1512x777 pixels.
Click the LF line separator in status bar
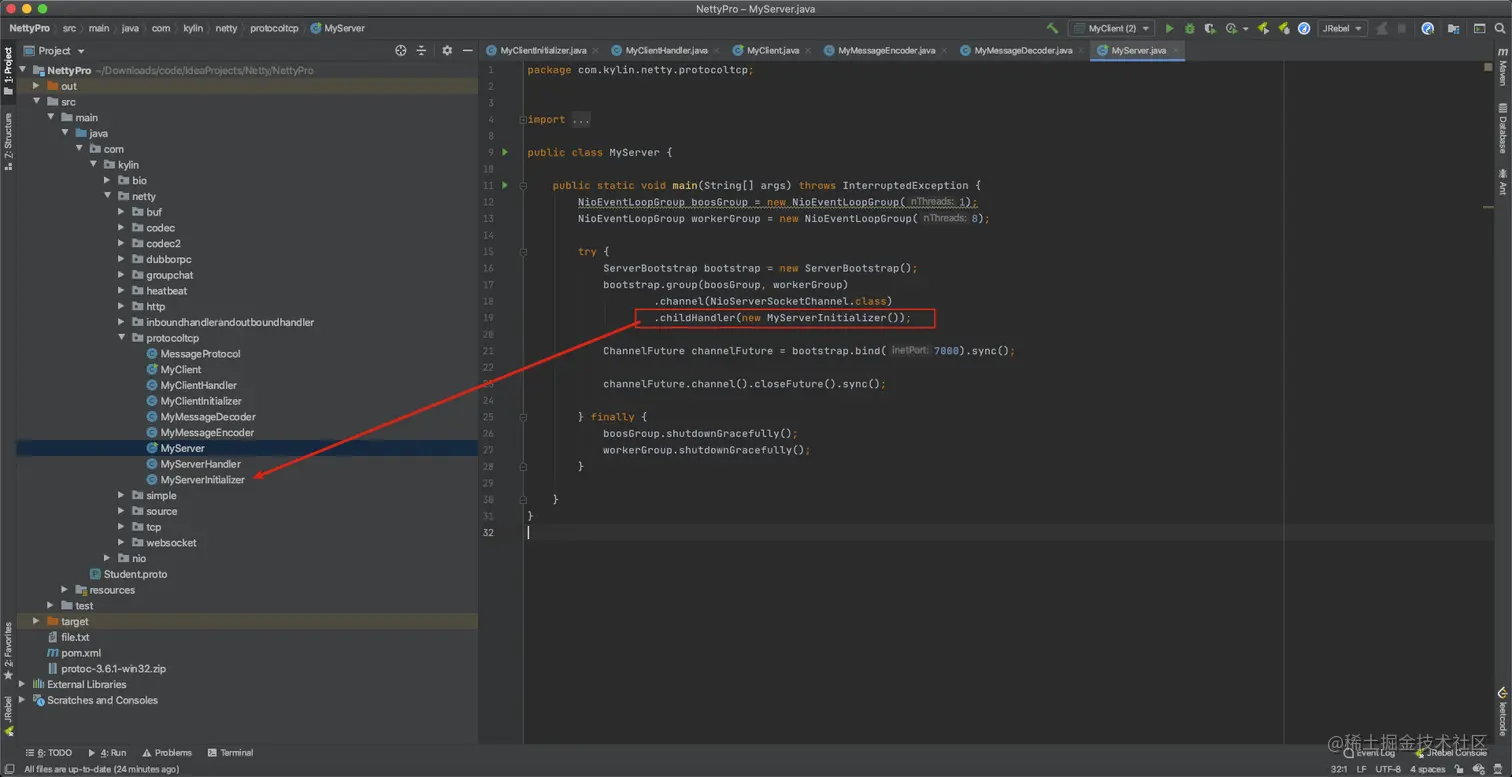1361,769
